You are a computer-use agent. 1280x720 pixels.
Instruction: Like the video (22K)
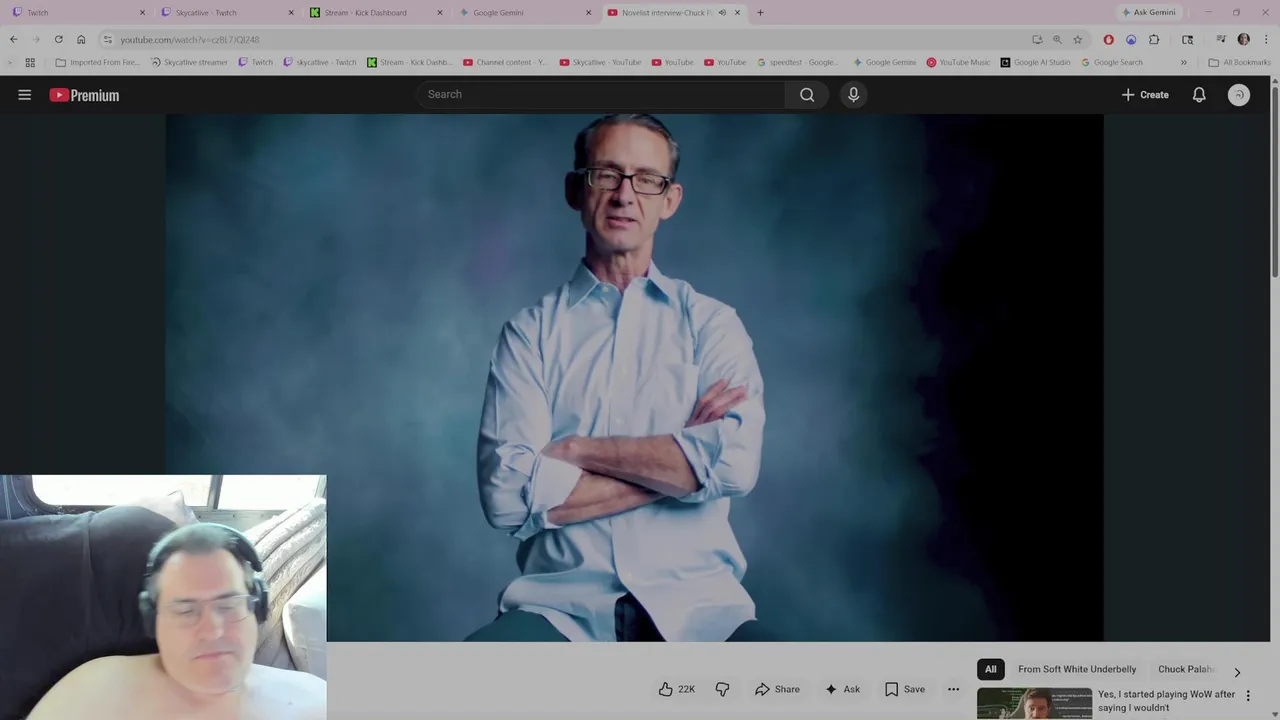pyautogui.click(x=677, y=689)
